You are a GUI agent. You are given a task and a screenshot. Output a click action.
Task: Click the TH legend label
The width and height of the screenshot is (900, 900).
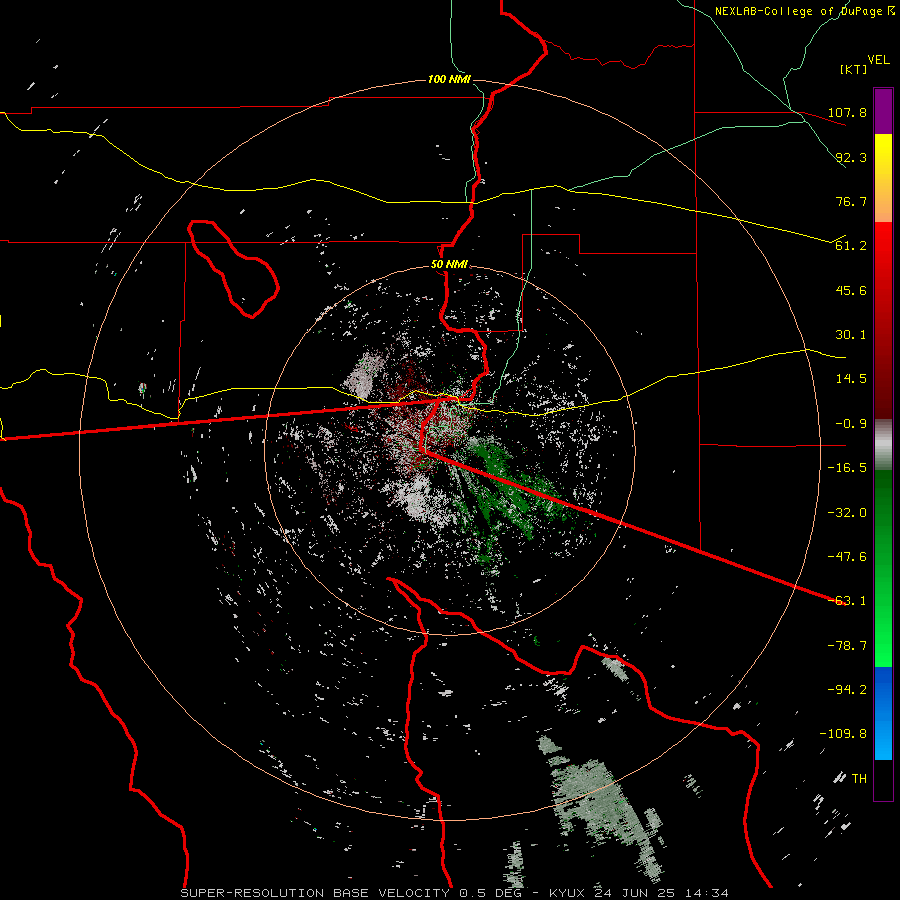pyautogui.click(x=859, y=779)
